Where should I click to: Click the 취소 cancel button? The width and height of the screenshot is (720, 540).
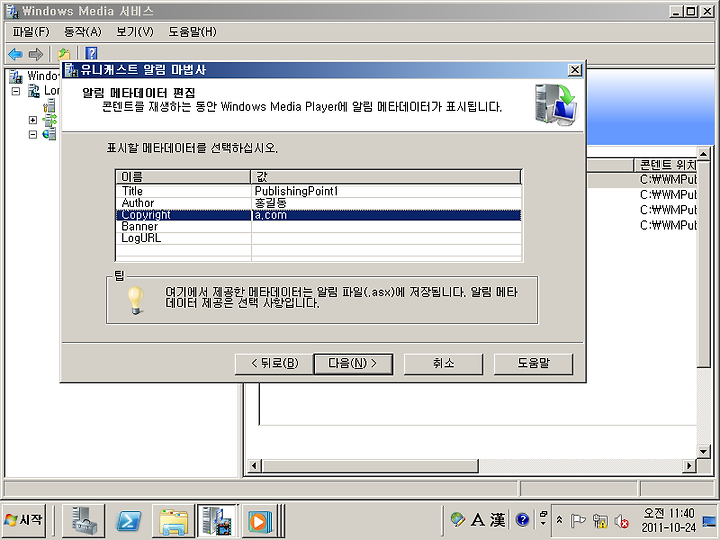(x=443, y=364)
